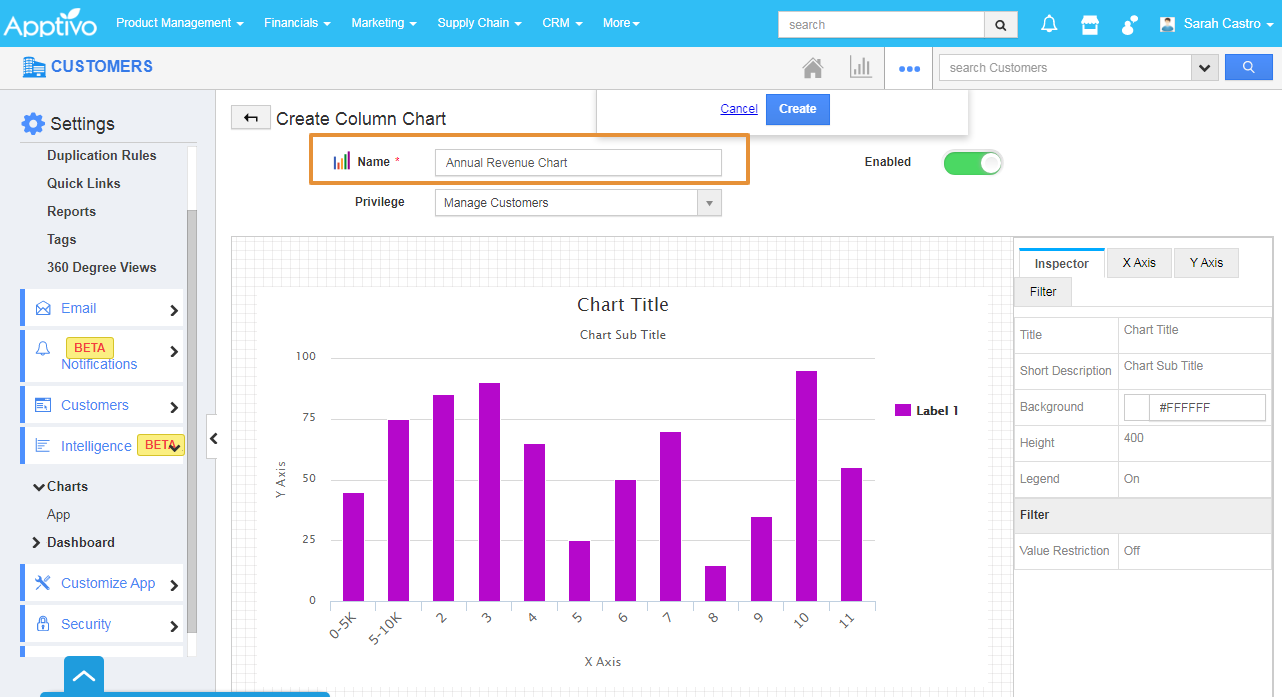Toggle the Label 1 legend series
The width and height of the screenshot is (1282, 697).
tap(926, 410)
